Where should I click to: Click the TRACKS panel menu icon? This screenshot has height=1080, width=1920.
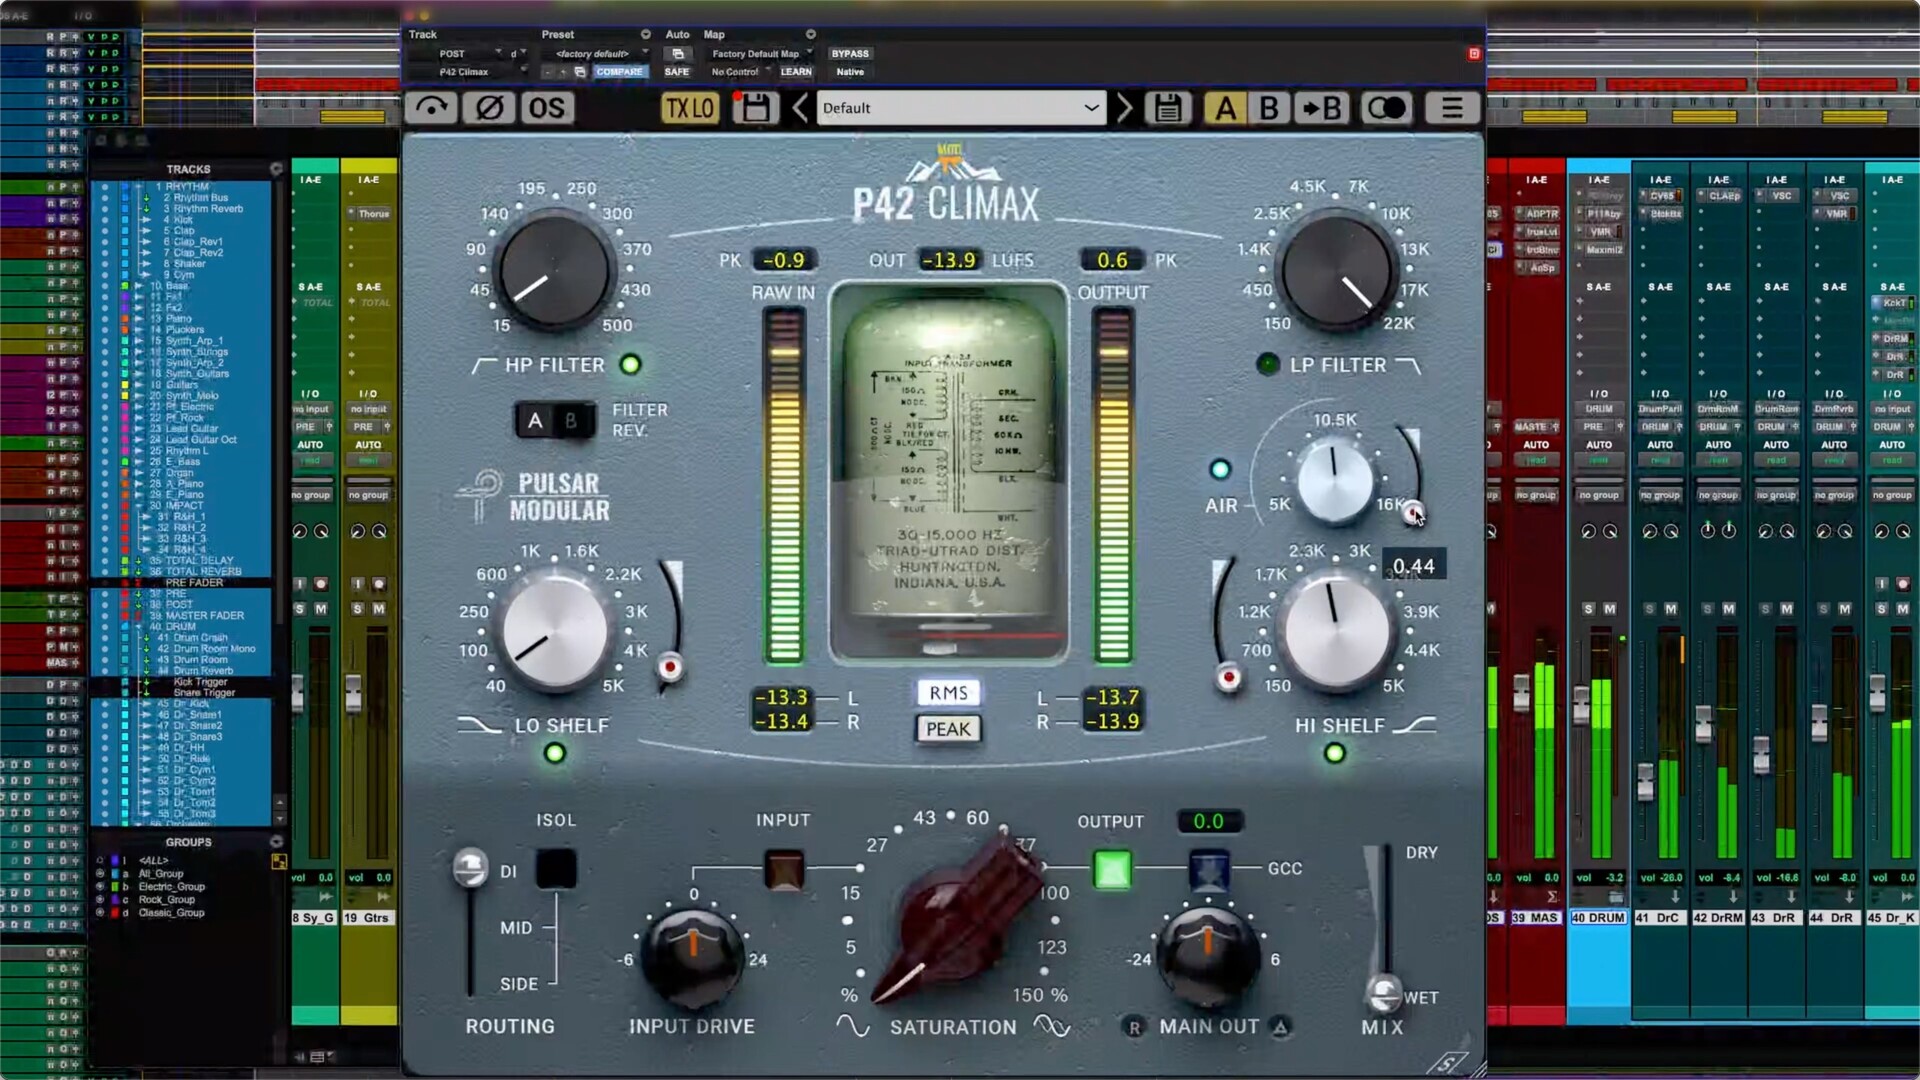coord(276,169)
